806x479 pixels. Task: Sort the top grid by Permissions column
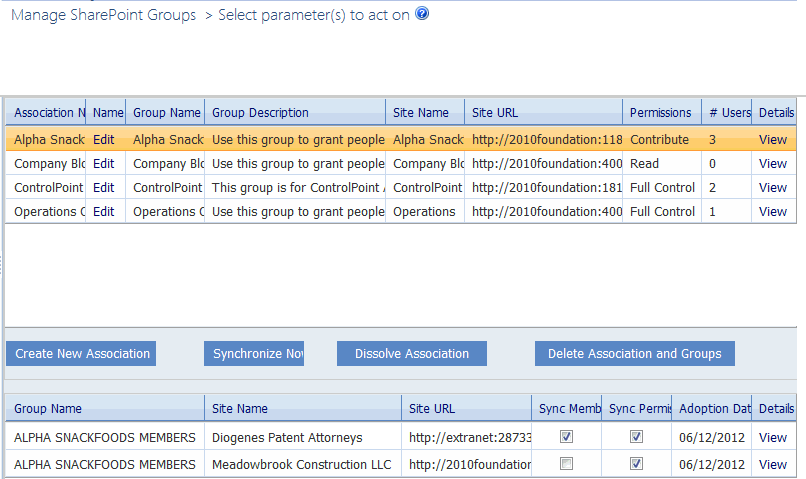[x=660, y=113]
